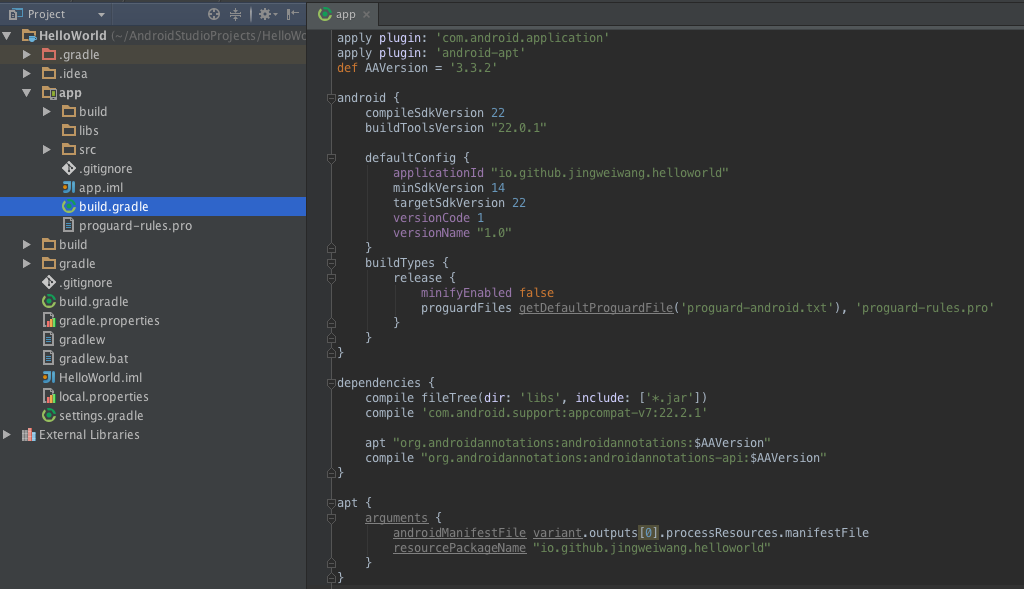The height and width of the screenshot is (589, 1024).
Task: Click the libs folder icon
Action: [x=68, y=131]
